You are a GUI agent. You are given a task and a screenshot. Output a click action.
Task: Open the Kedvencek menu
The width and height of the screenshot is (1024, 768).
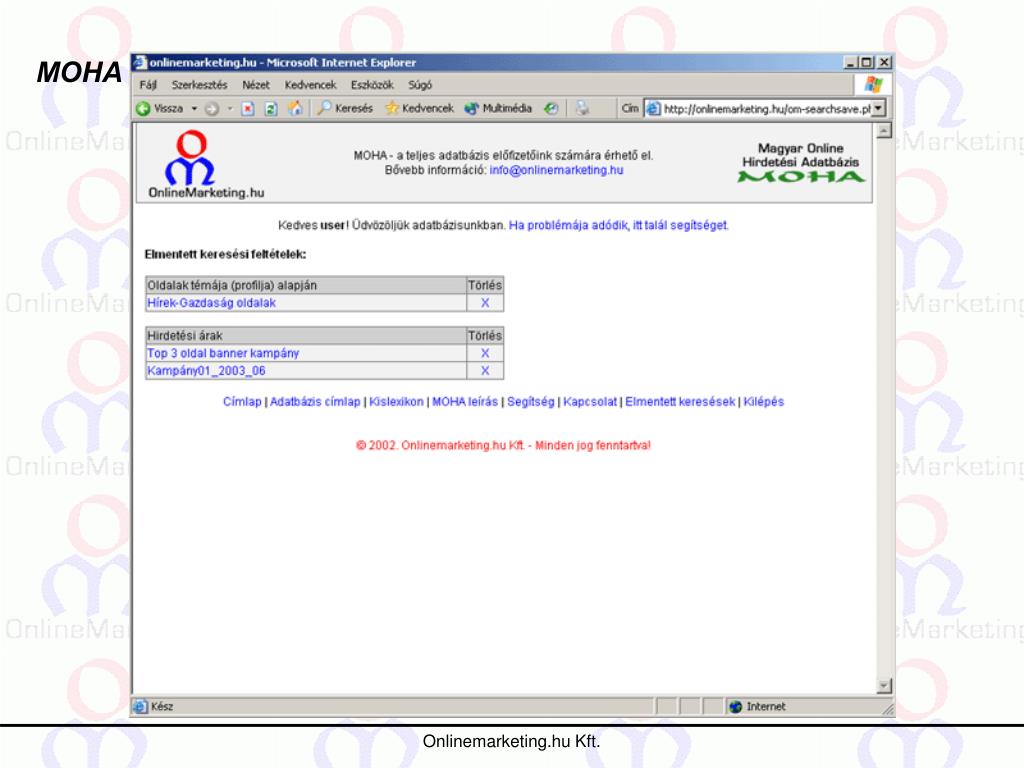[x=310, y=85]
